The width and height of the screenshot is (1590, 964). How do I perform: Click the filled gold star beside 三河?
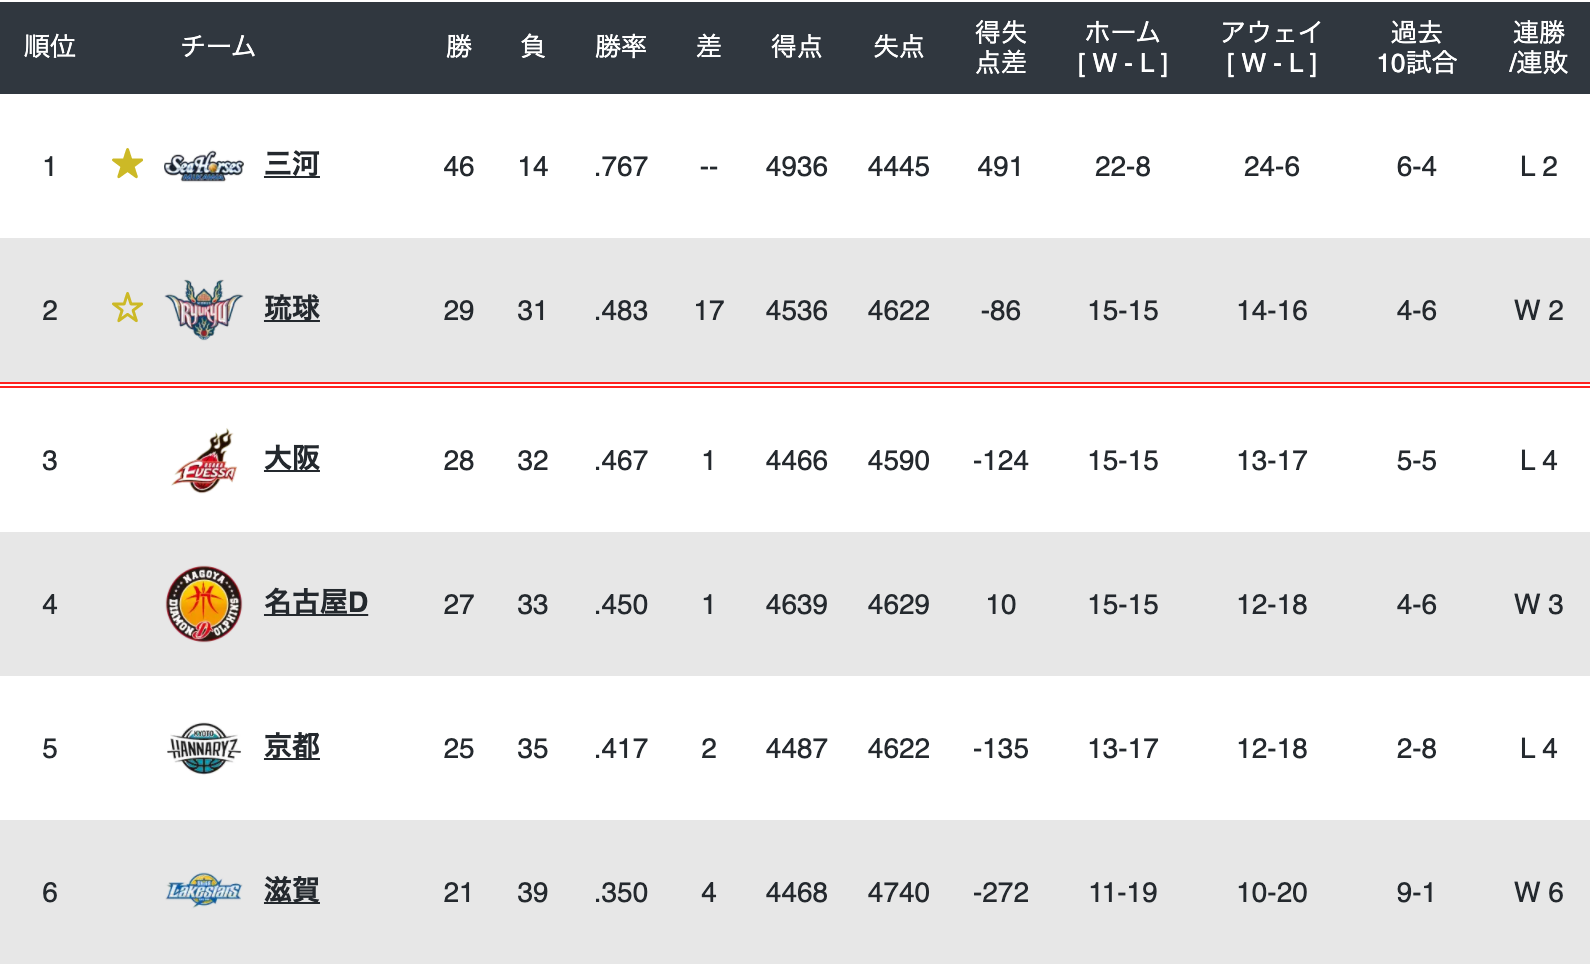(127, 164)
